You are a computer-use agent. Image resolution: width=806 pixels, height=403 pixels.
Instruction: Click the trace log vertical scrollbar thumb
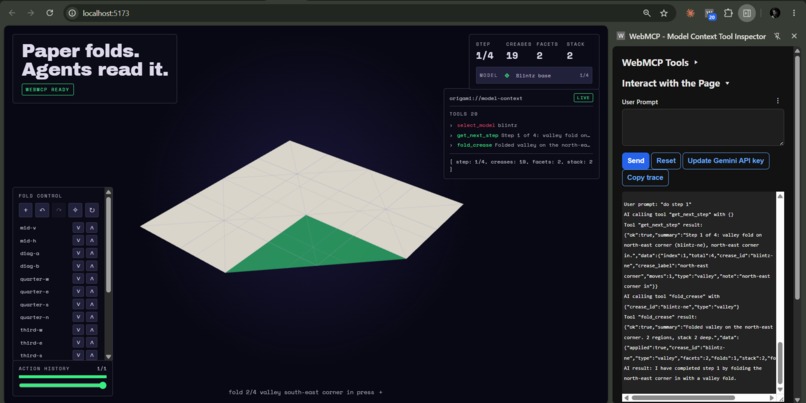coord(780,363)
